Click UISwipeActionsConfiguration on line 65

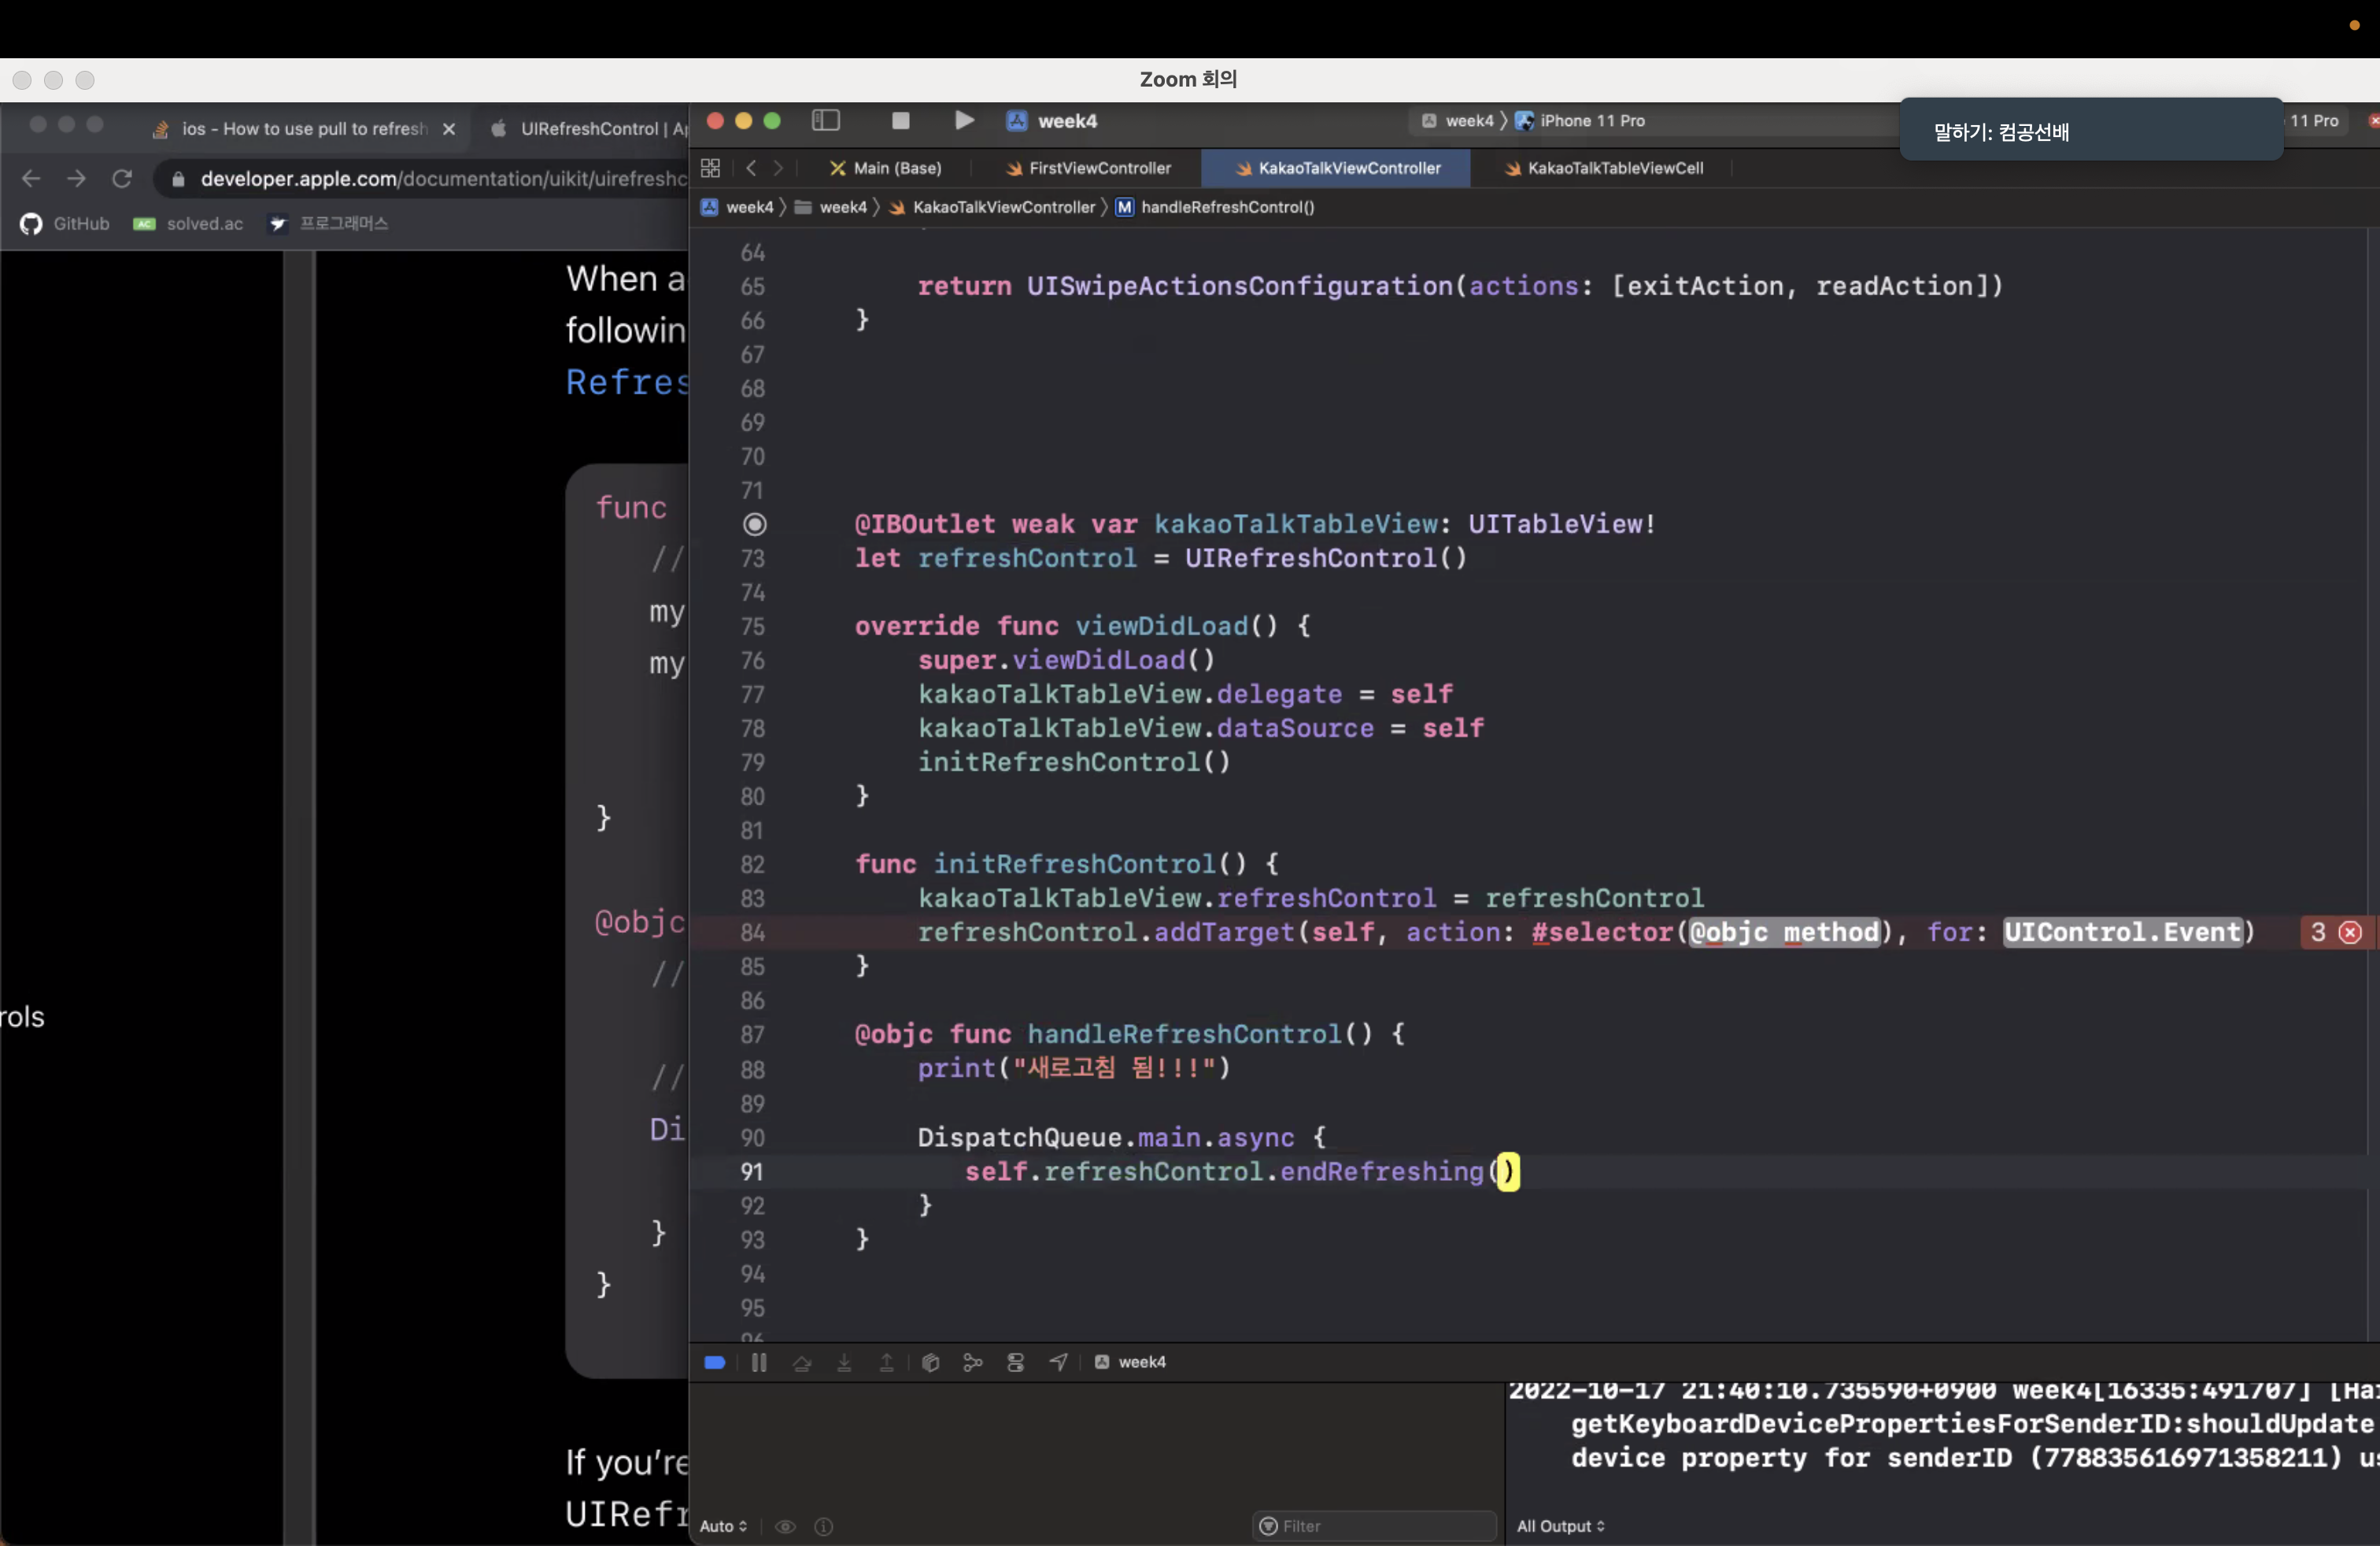pos(1239,286)
